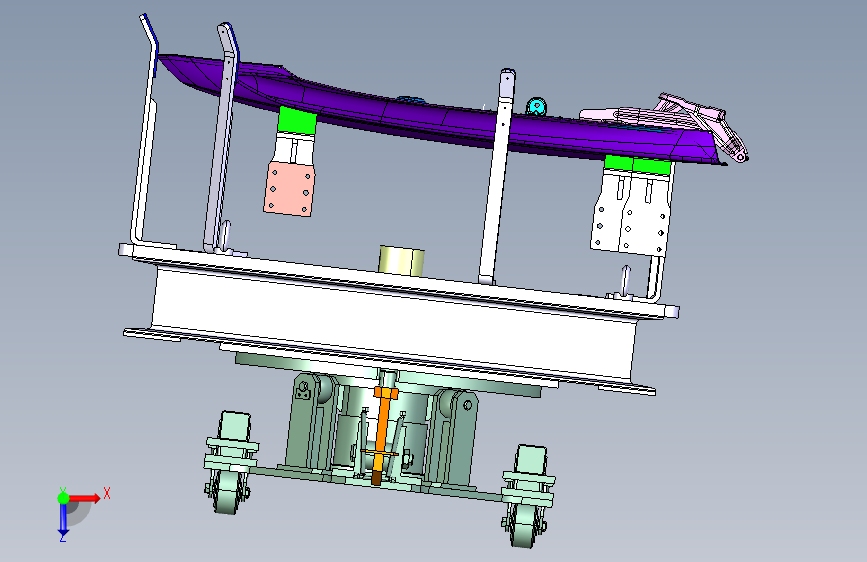Viewport: 867px width, 562px height.
Task: Select the caster wheel under the lower-left corner
Action: (x=228, y=494)
